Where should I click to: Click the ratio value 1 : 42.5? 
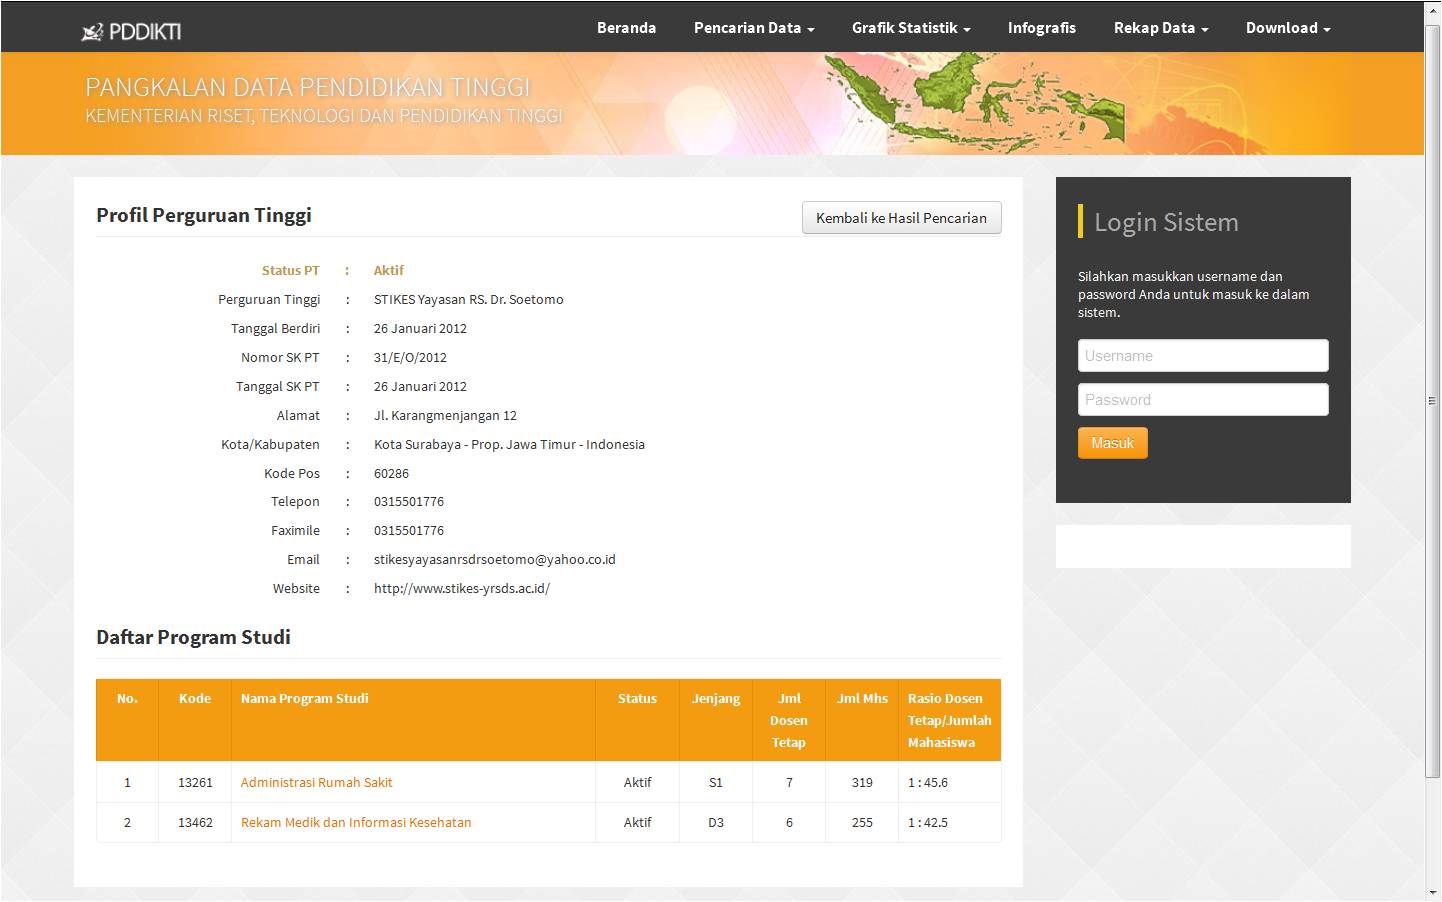tap(928, 823)
